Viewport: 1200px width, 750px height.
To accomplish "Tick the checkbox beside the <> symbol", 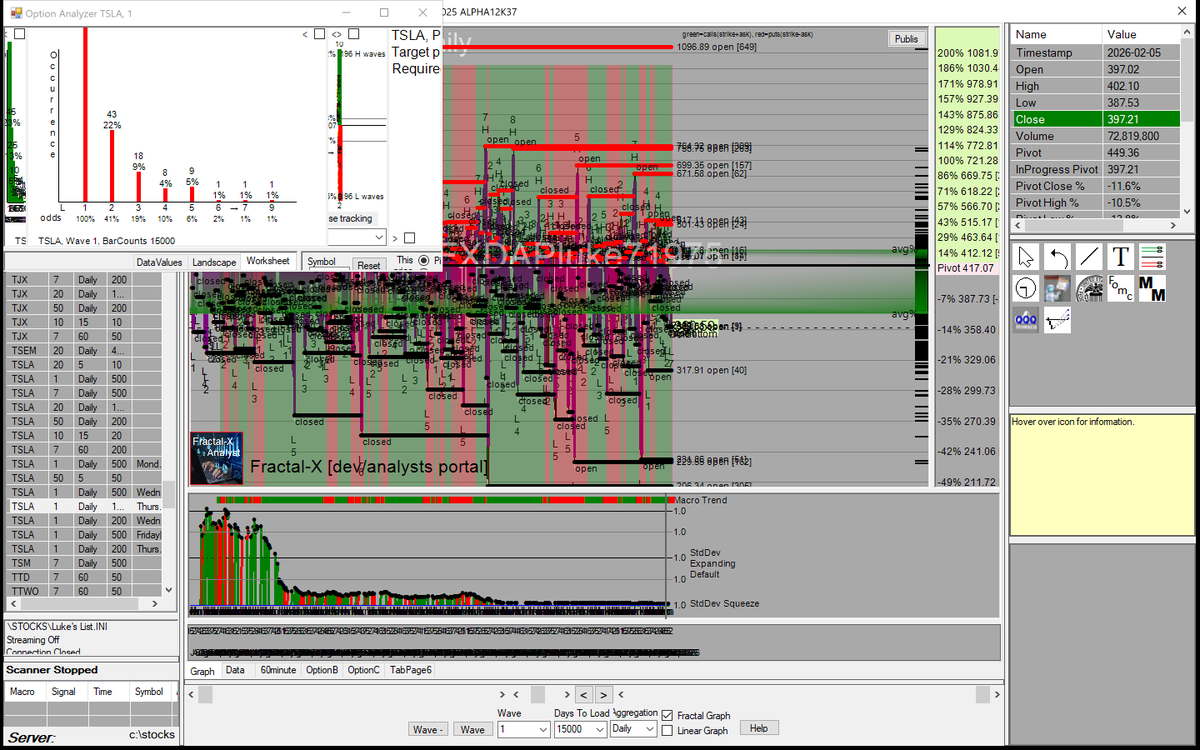I will click(x=352, y=34).
